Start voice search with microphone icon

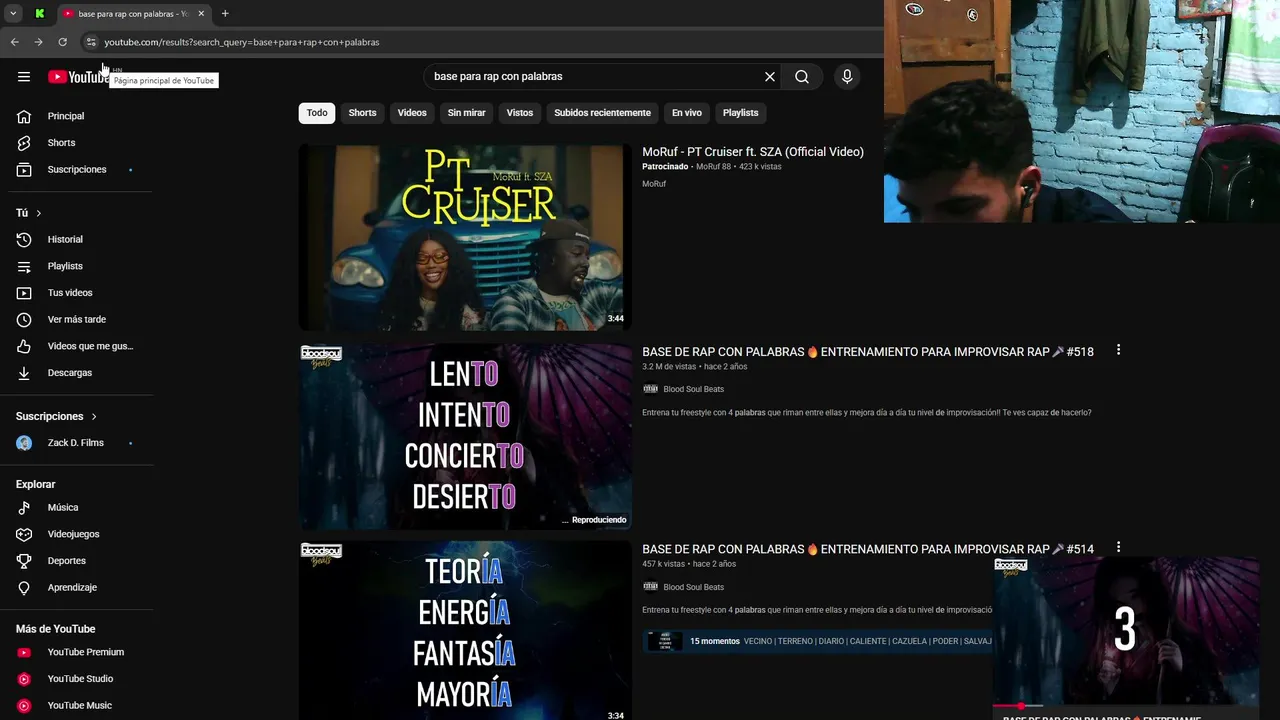click(847, 77)
